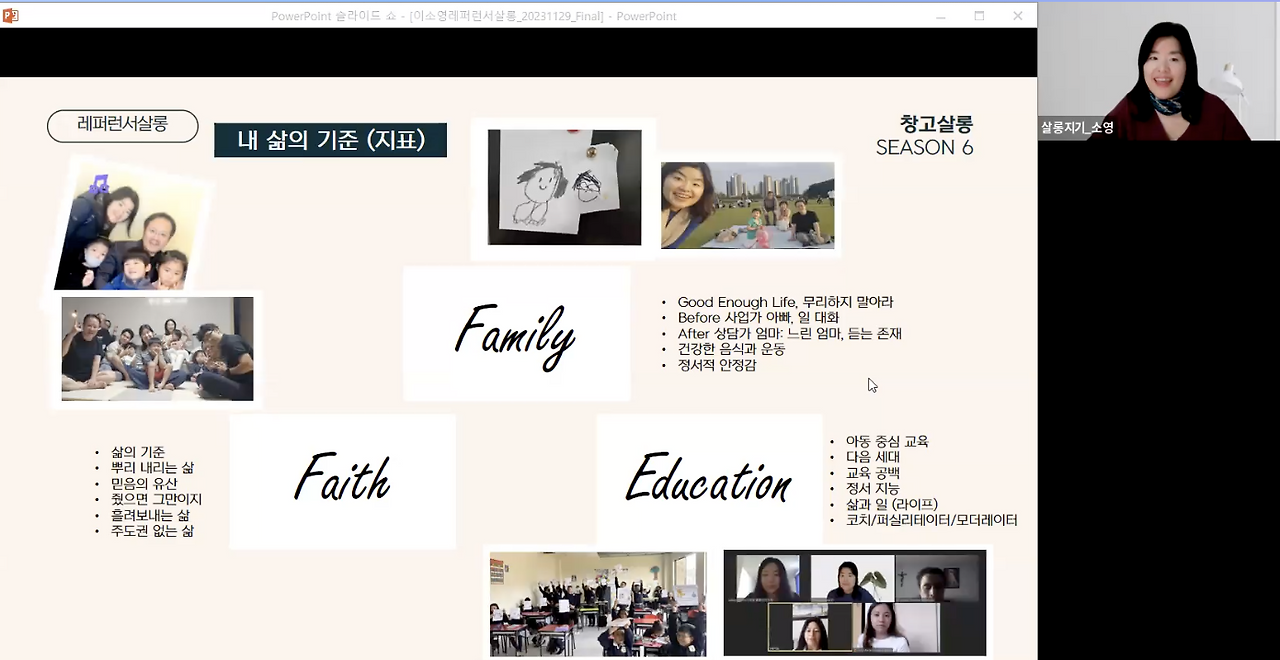The width and height of the screenshot is (1280, 660).
Task: Click the Faith title card
Action: point(342,481)
